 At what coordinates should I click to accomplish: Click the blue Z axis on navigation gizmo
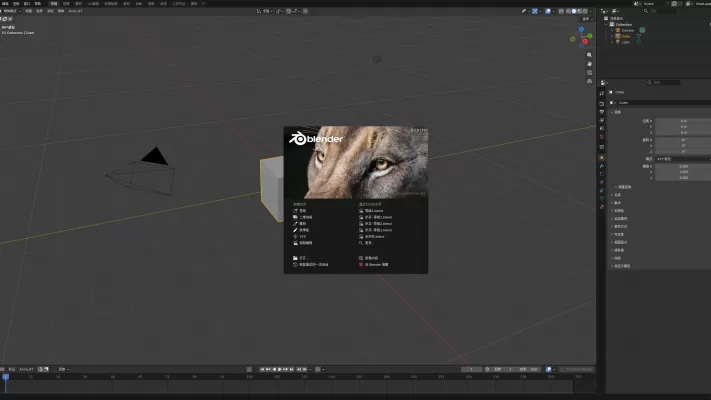click(x=581, y=29)
